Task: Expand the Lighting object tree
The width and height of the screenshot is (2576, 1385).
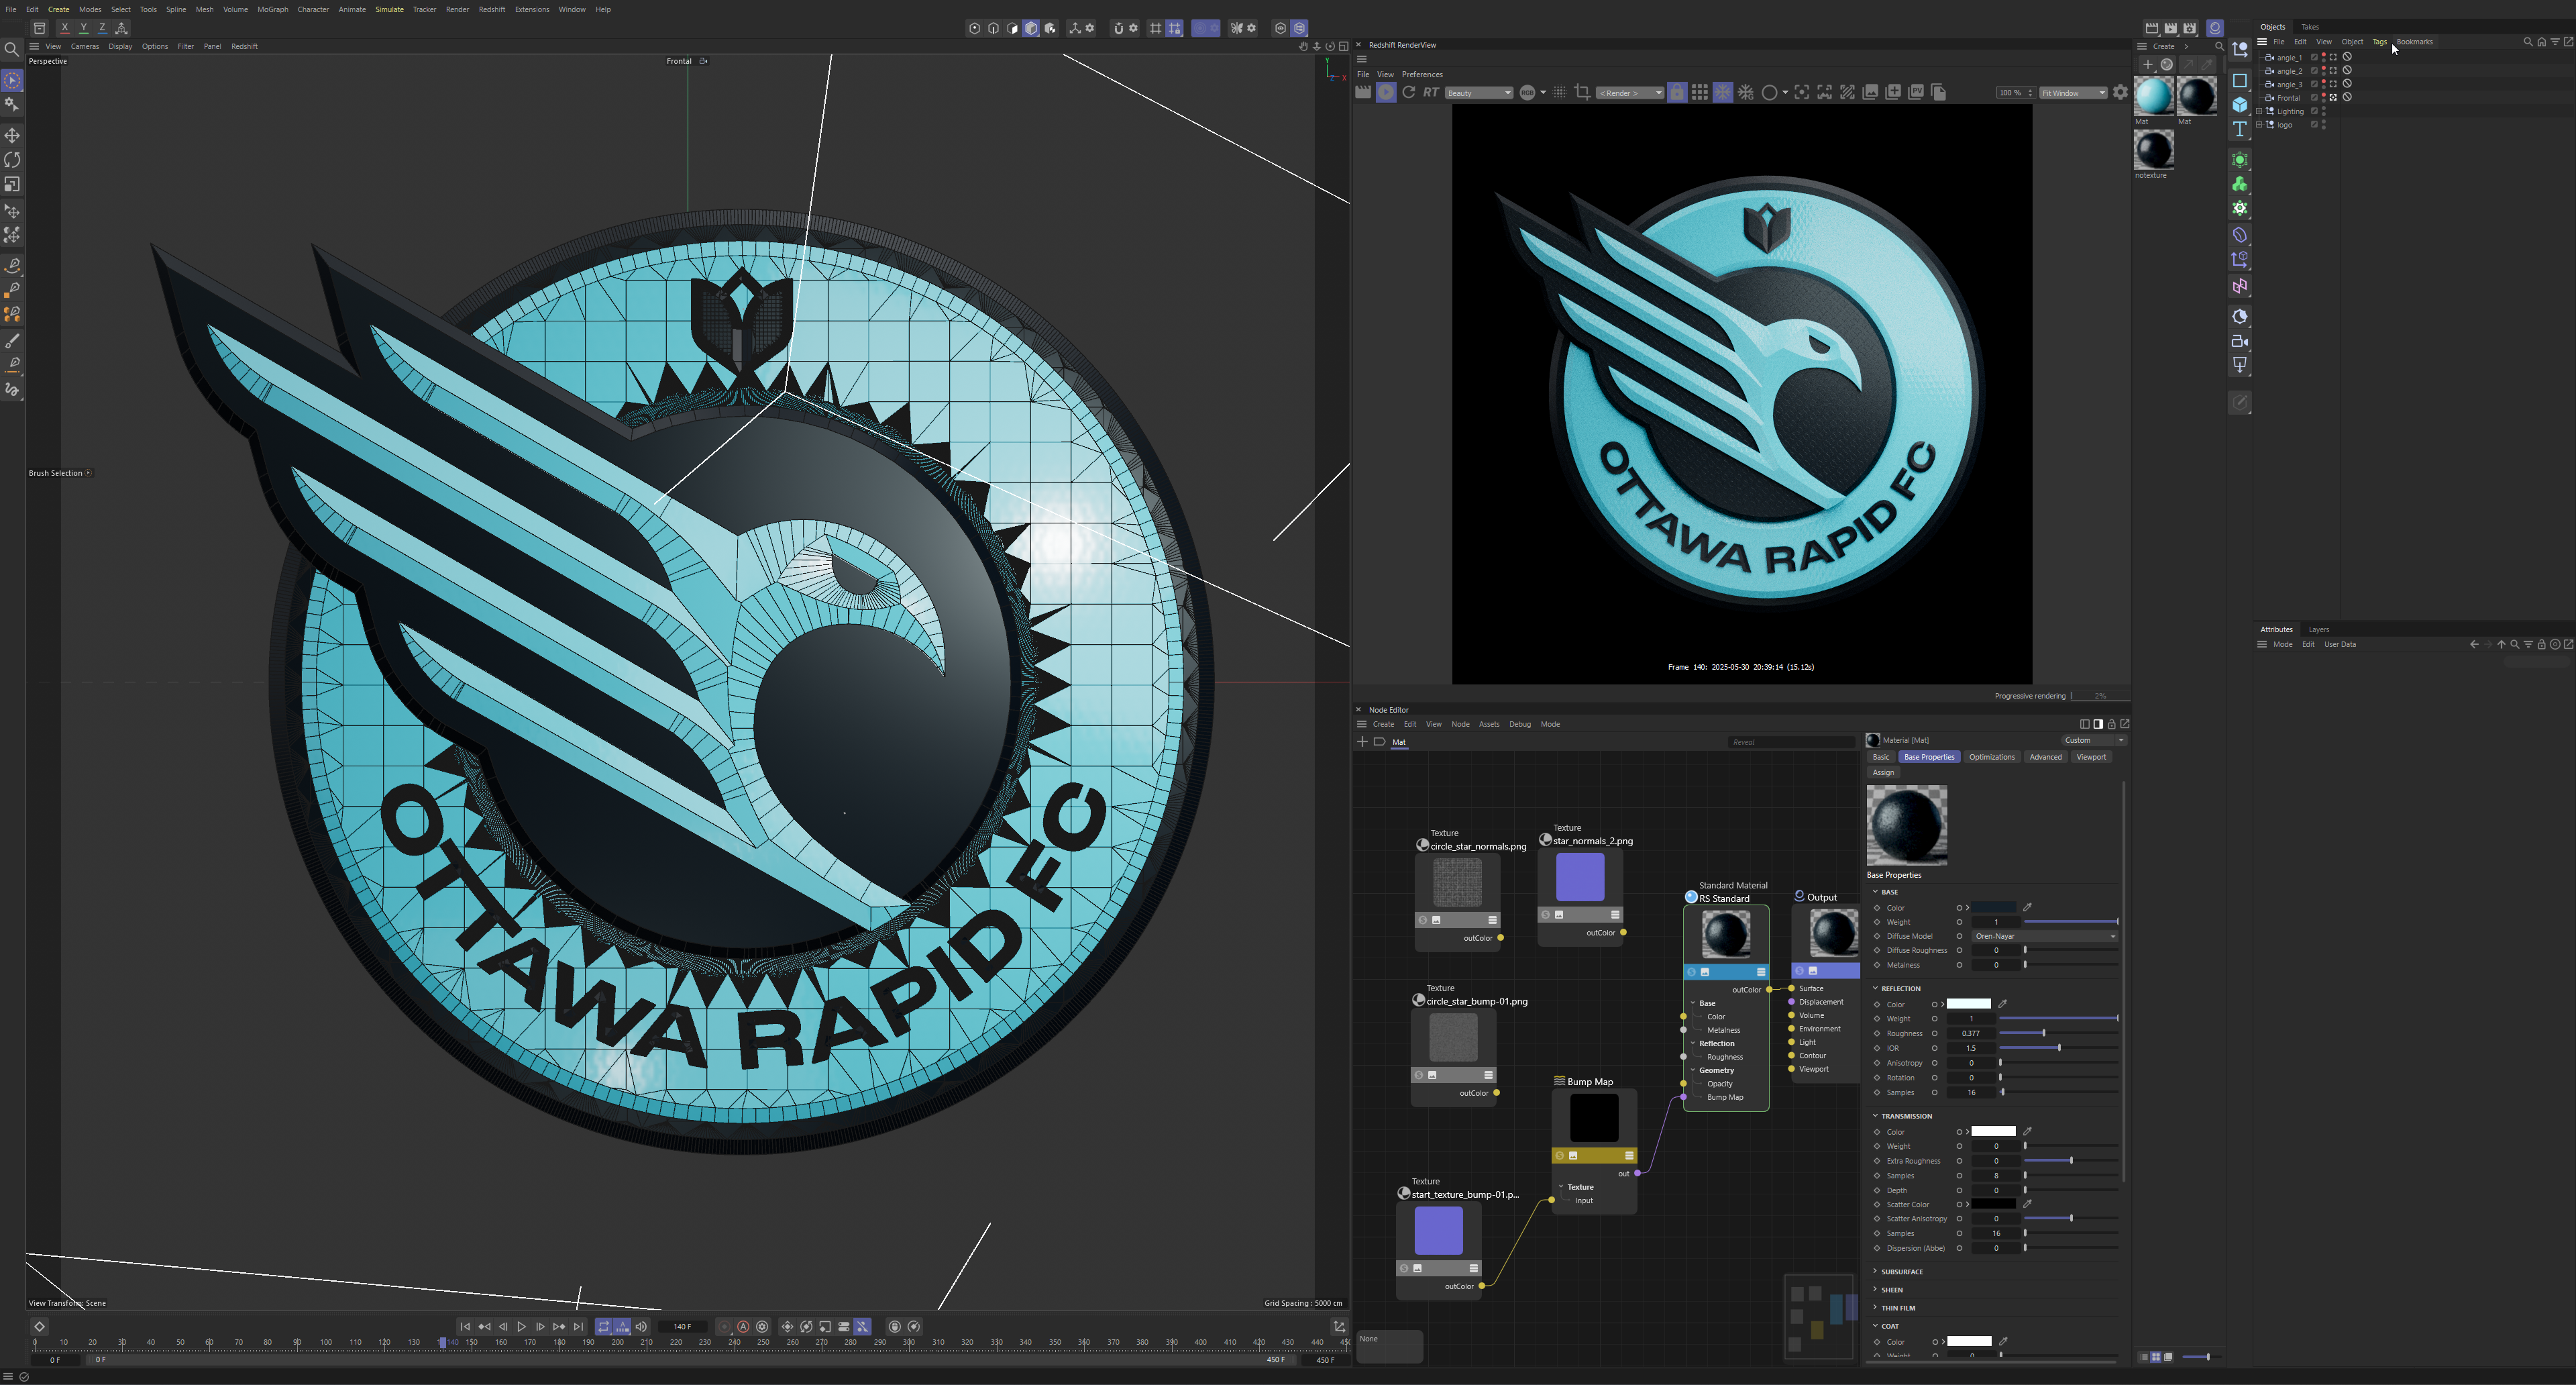Action: coord(2259,111)
